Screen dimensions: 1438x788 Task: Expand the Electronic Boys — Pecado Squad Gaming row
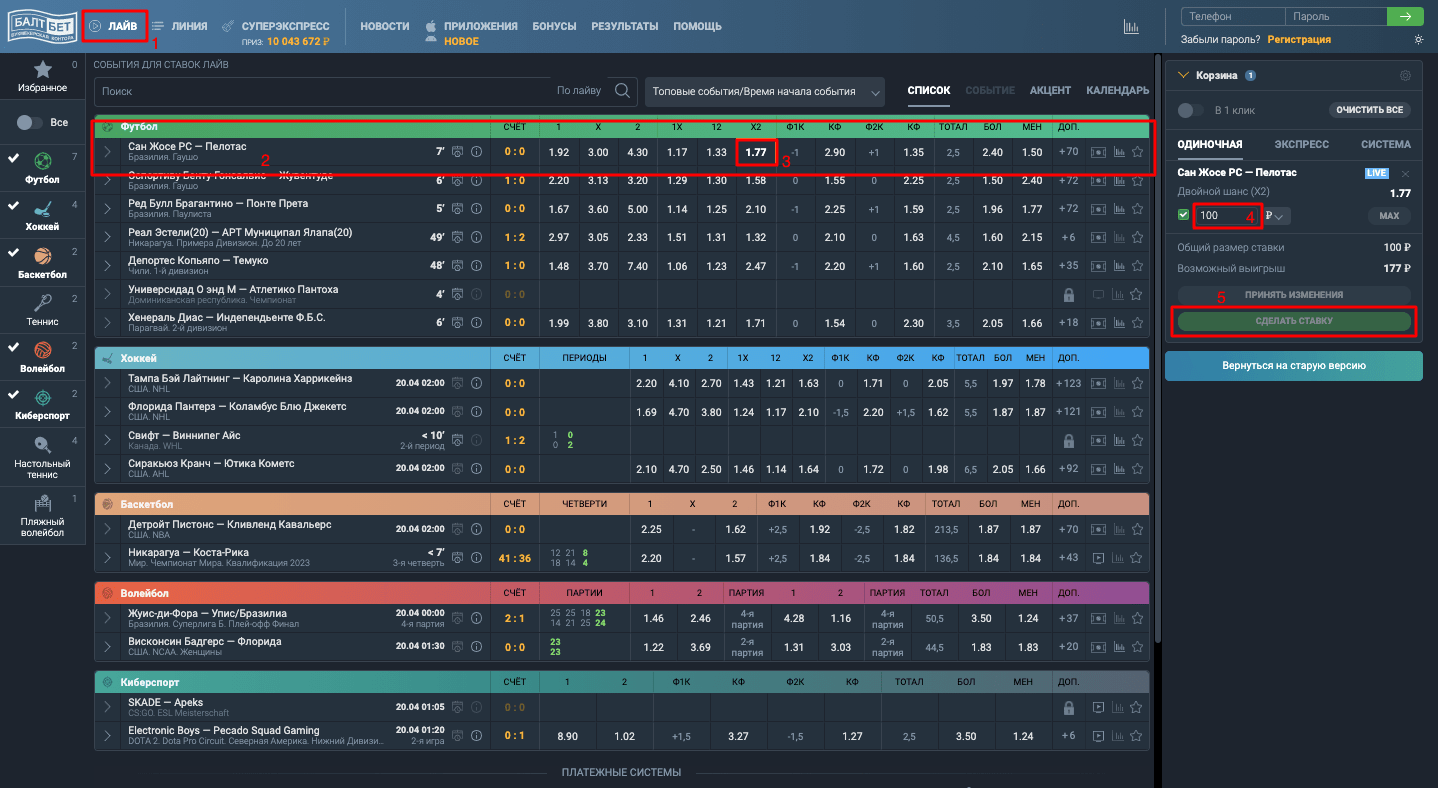[x=108, y=736]
